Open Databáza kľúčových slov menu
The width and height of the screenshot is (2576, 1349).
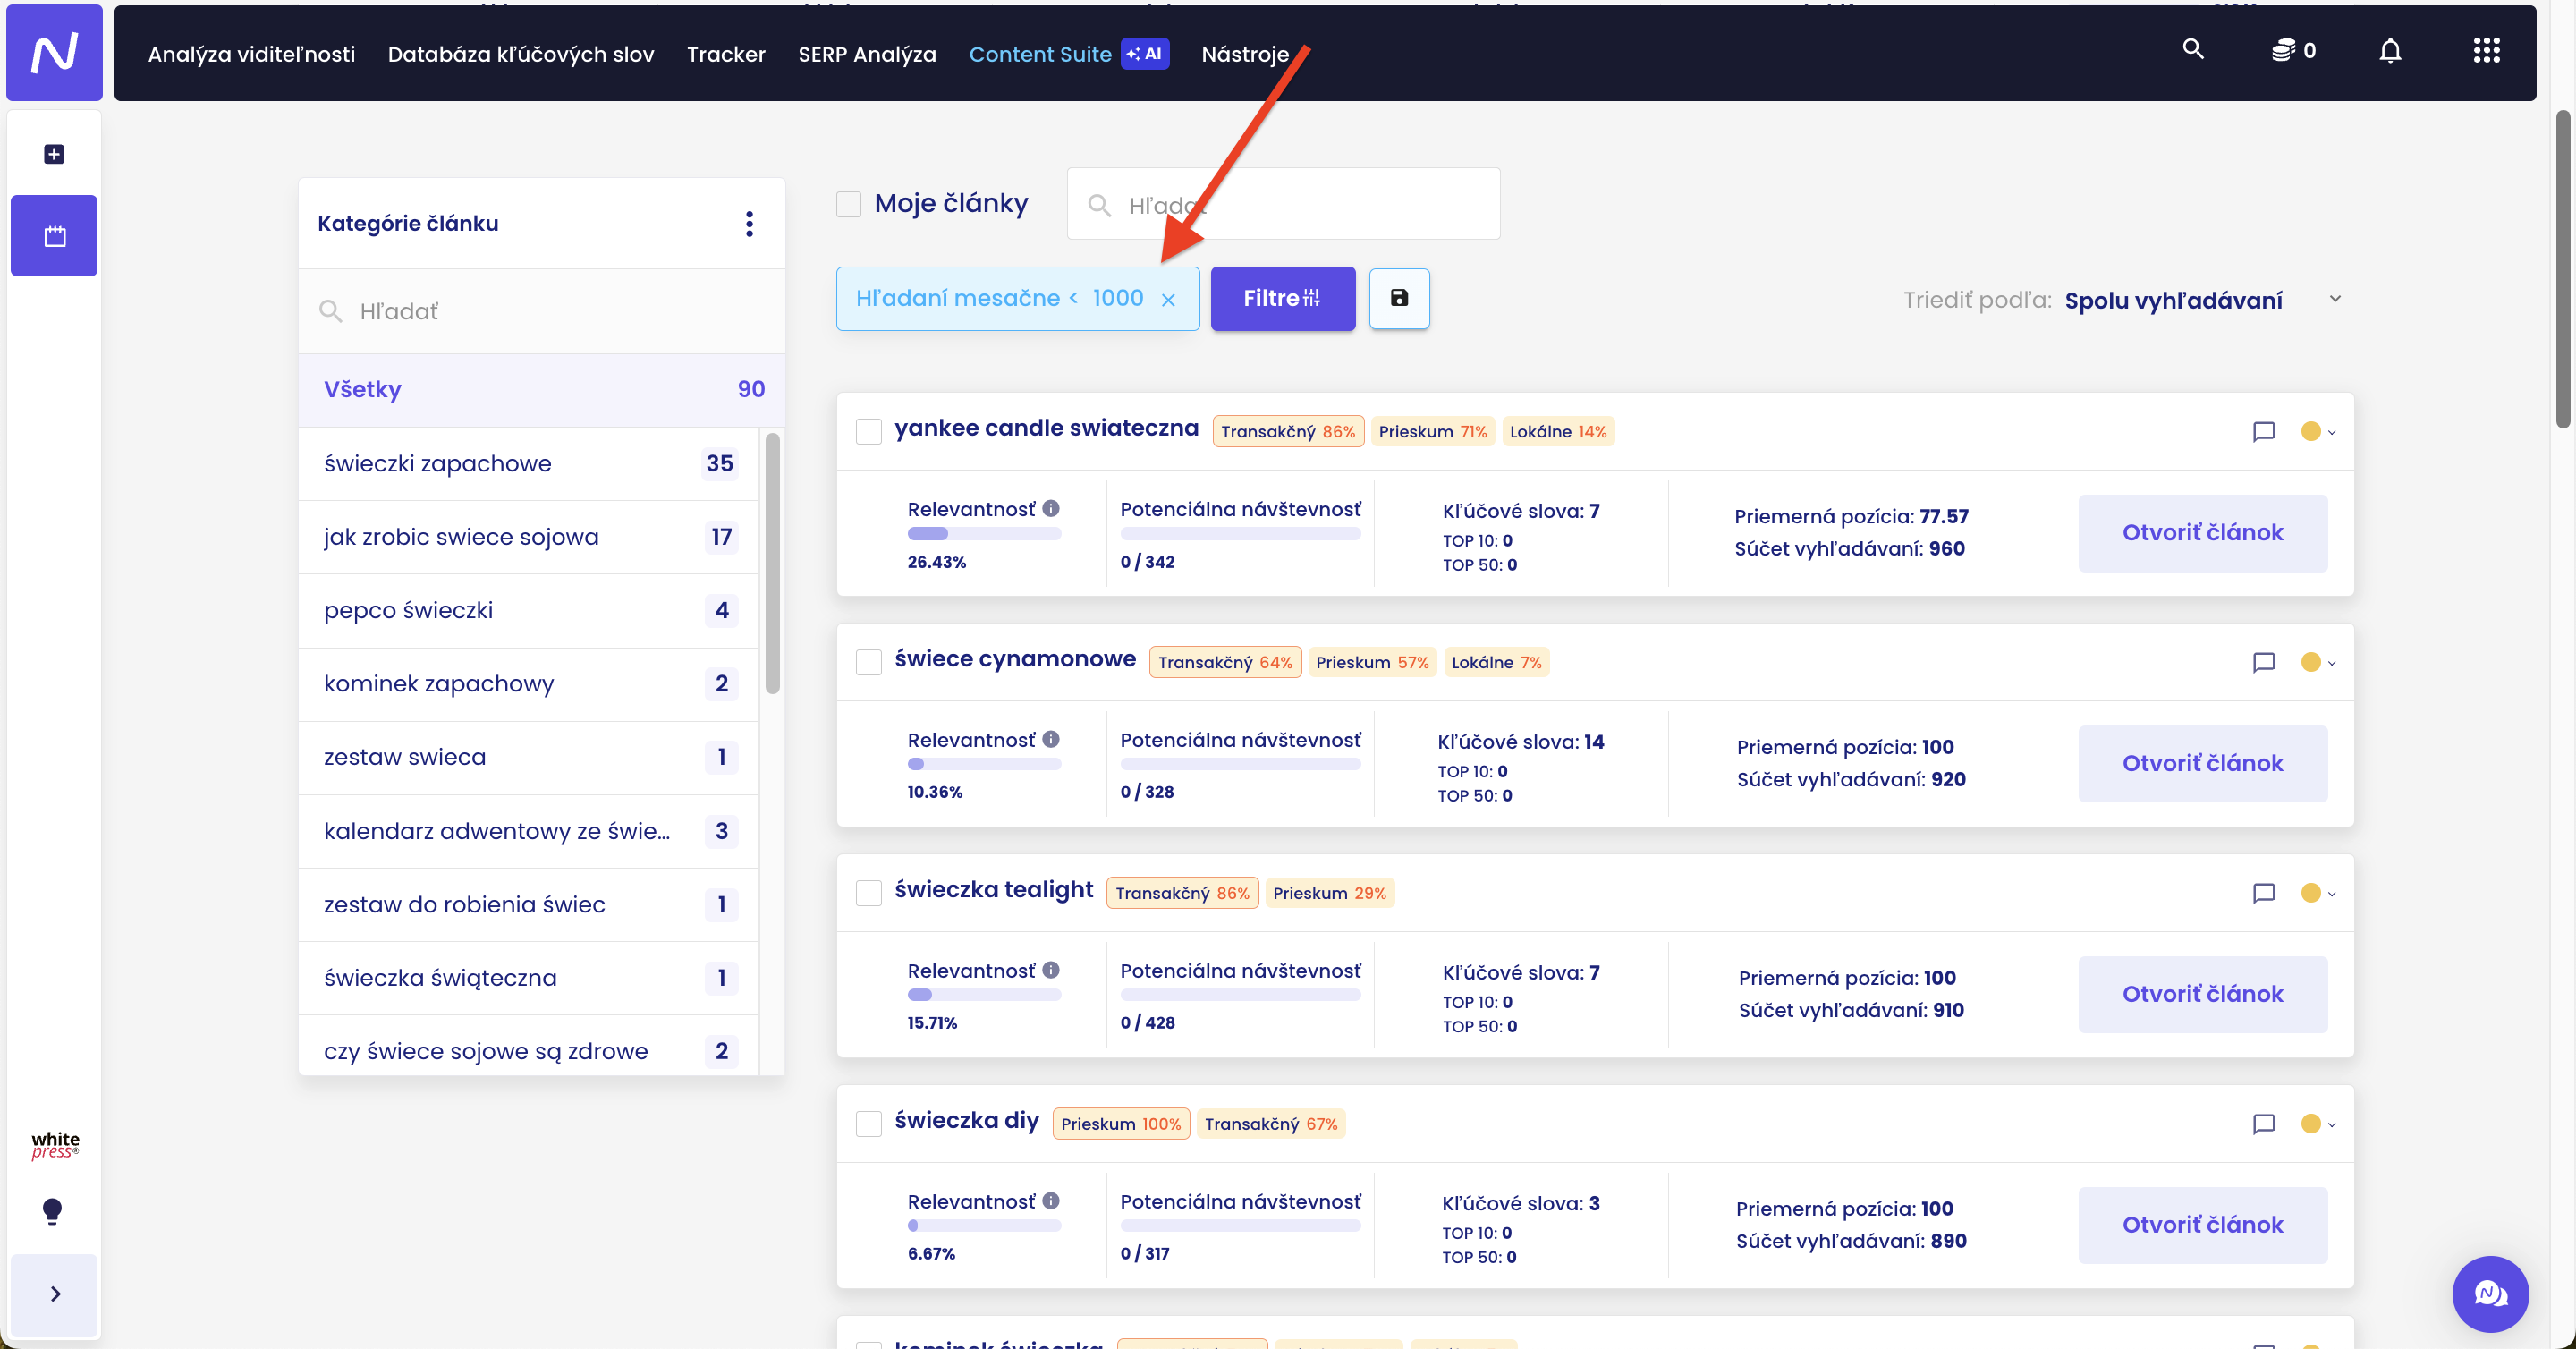[520, 54]
